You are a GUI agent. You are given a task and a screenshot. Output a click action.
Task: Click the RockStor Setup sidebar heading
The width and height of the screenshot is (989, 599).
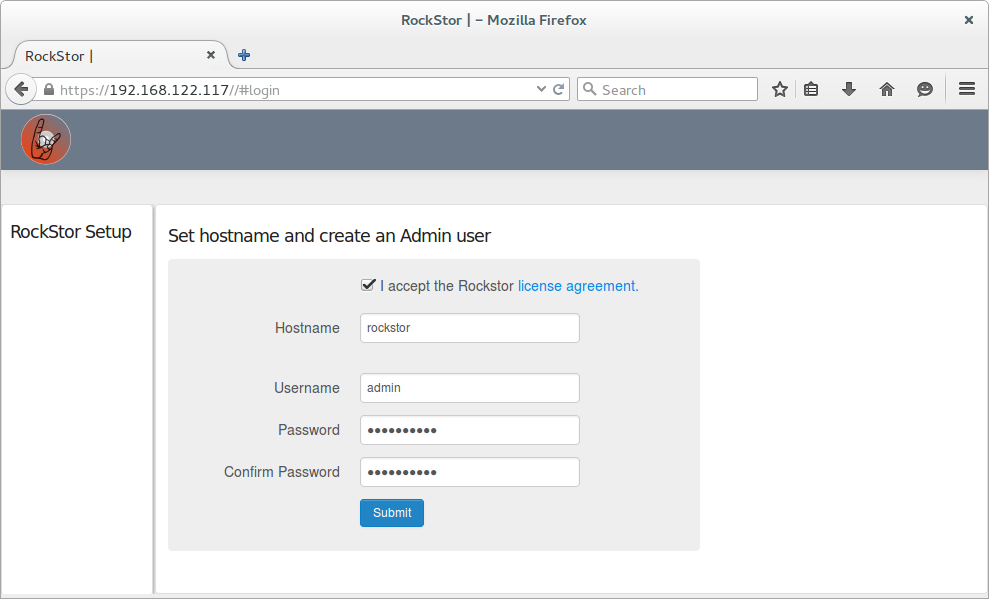point(71,232)
